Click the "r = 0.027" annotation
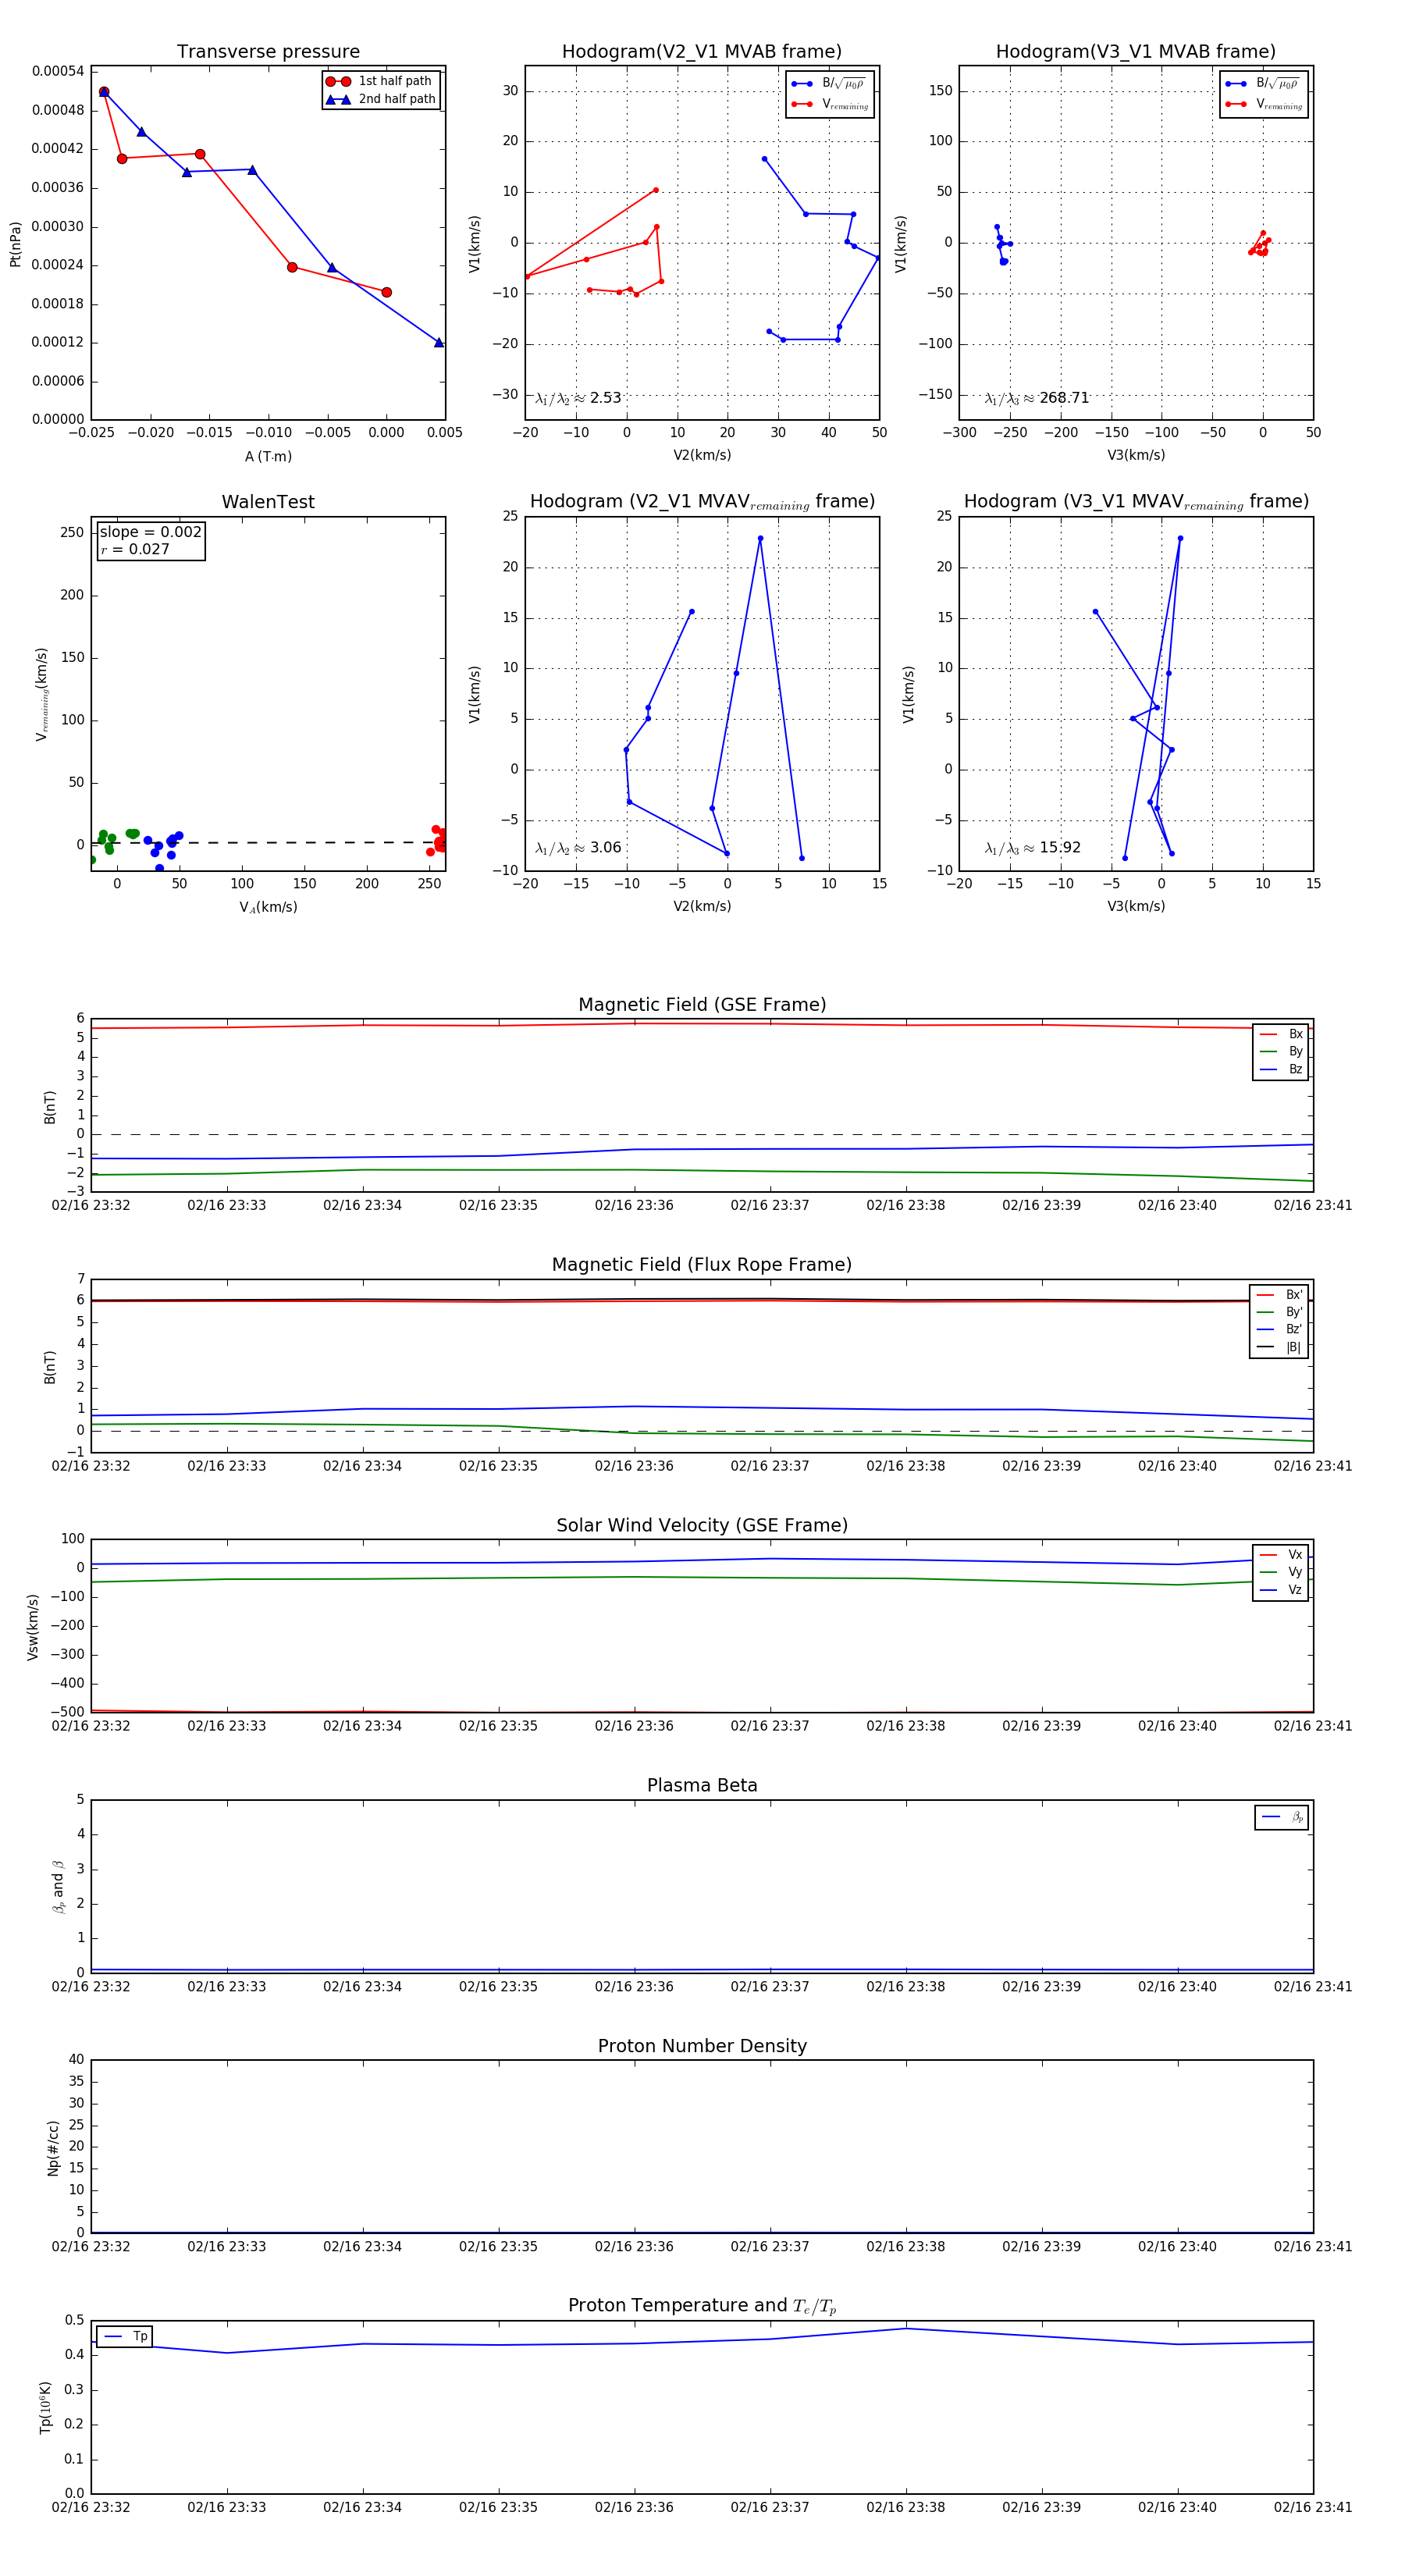 click(x=135, y=549)
